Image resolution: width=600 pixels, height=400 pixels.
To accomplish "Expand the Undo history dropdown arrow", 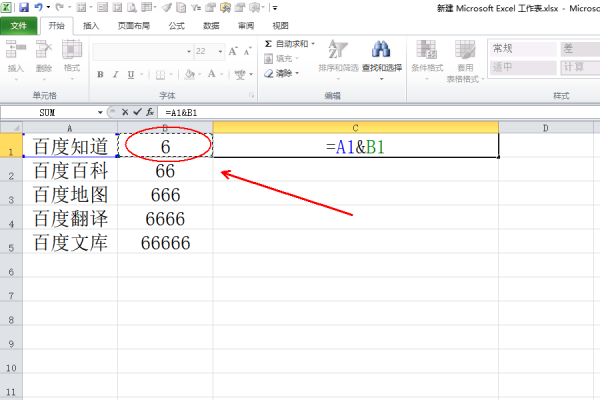I will click(48, 7).
